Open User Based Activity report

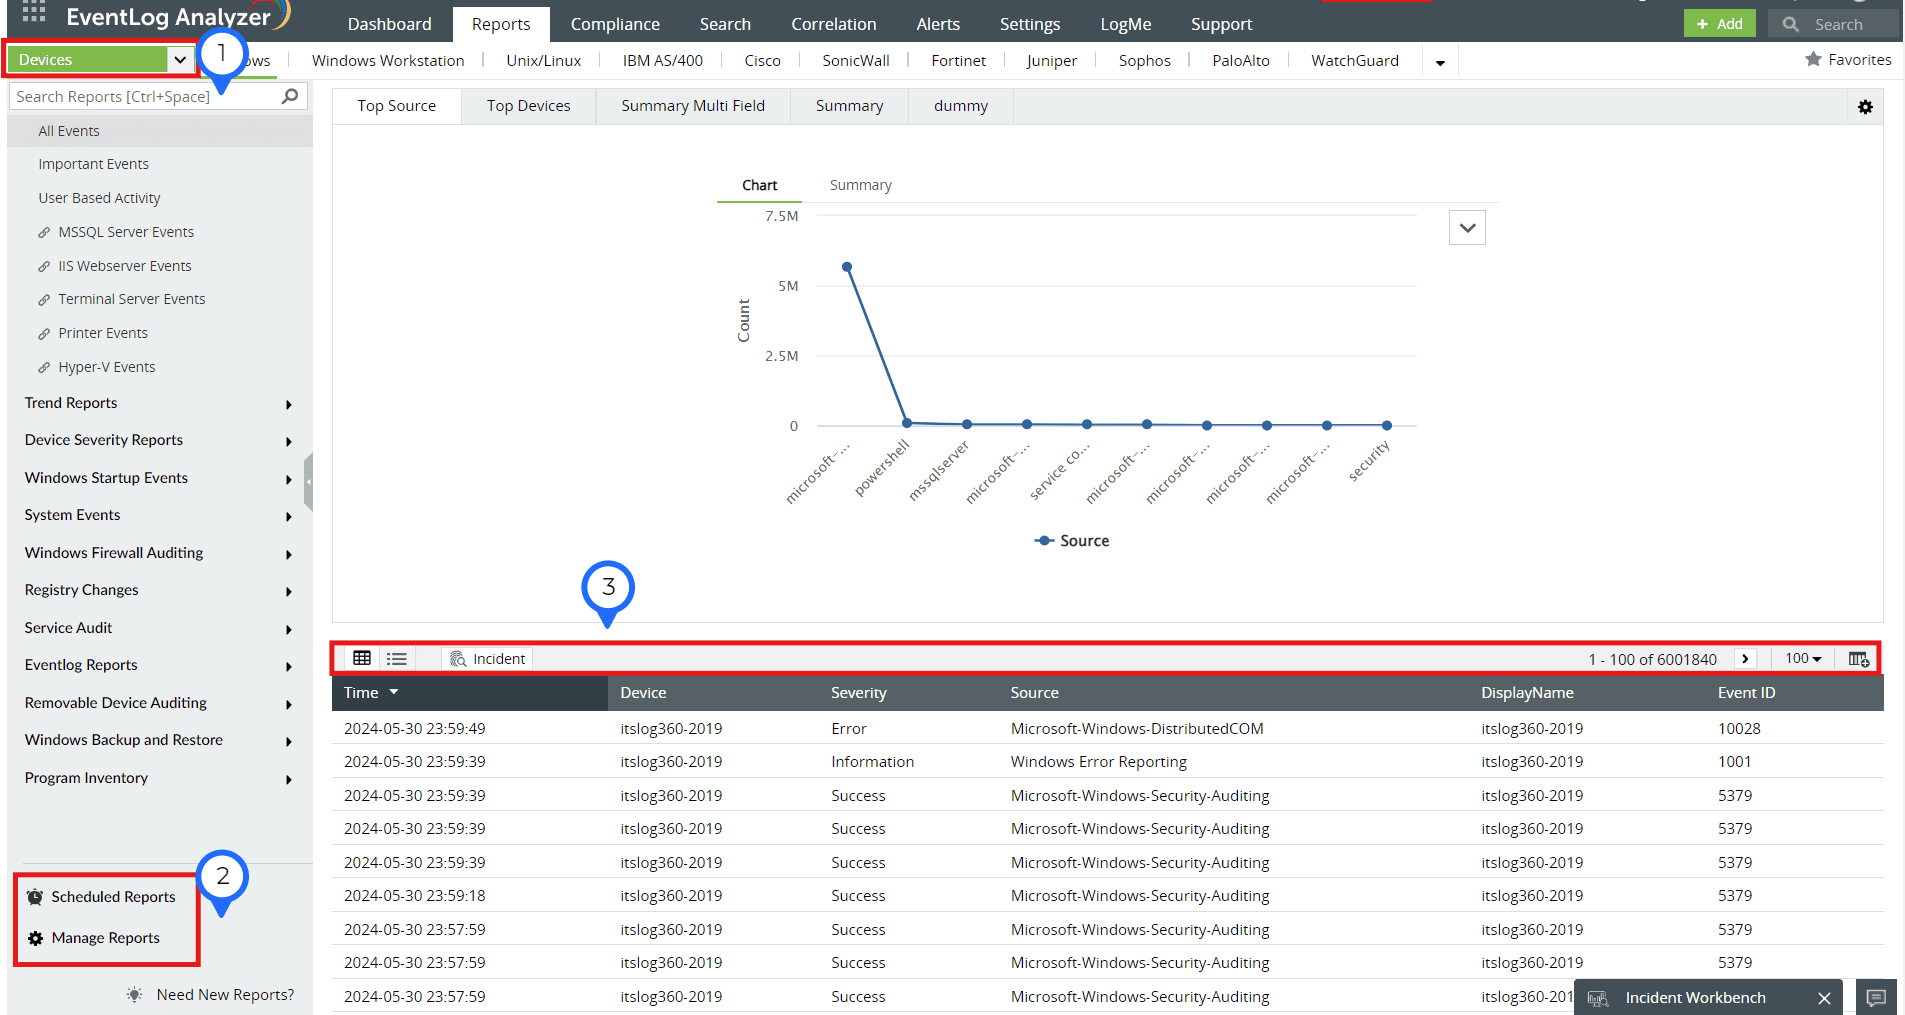99,198
